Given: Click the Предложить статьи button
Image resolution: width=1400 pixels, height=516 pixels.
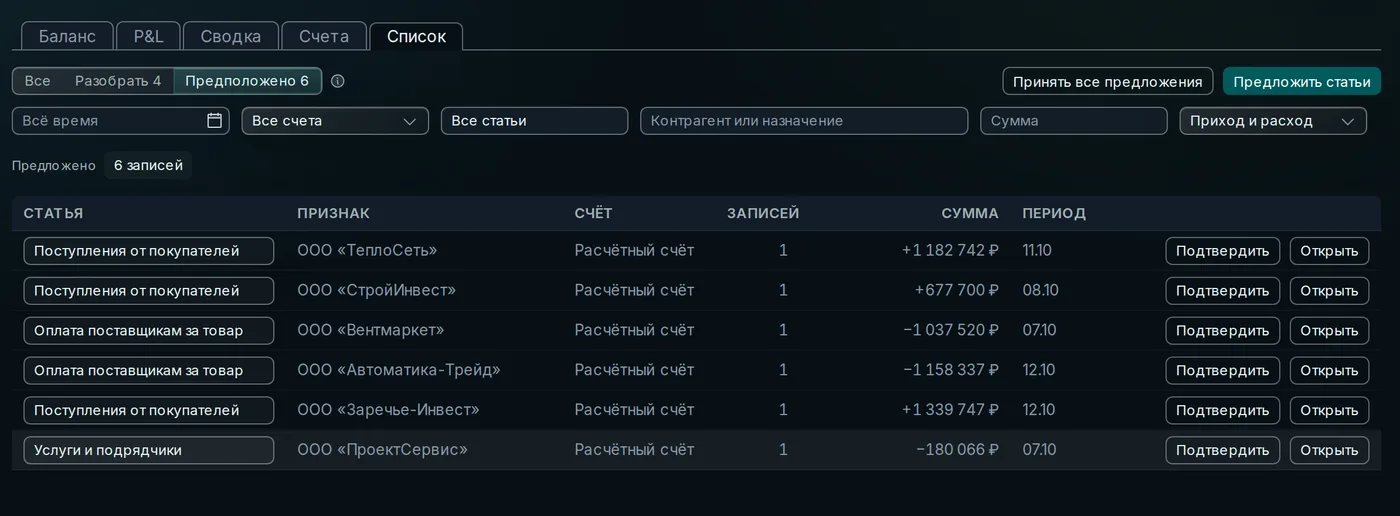Looking at the screenshot, I should coord(1302,82).
